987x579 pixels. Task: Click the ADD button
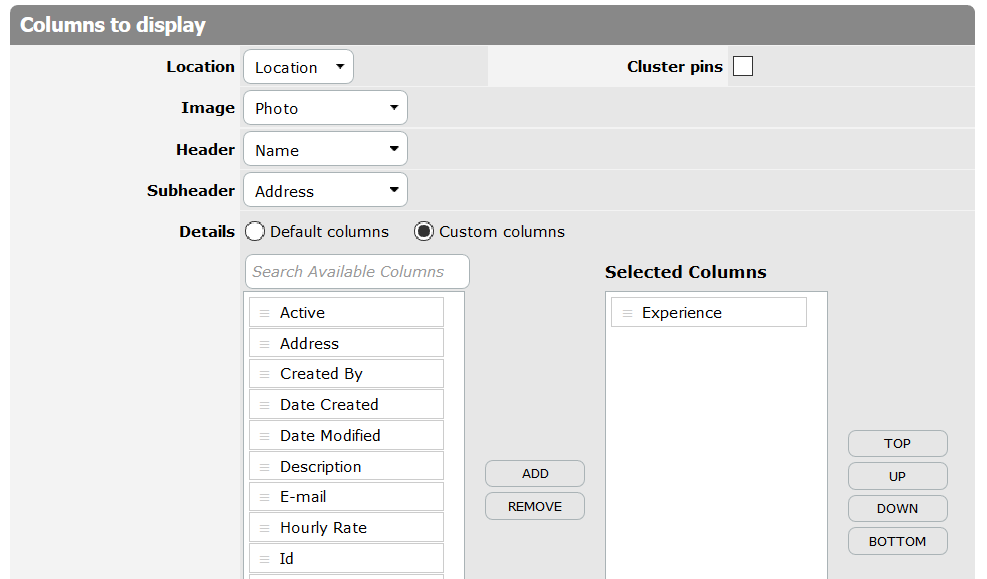pos(535,474)
